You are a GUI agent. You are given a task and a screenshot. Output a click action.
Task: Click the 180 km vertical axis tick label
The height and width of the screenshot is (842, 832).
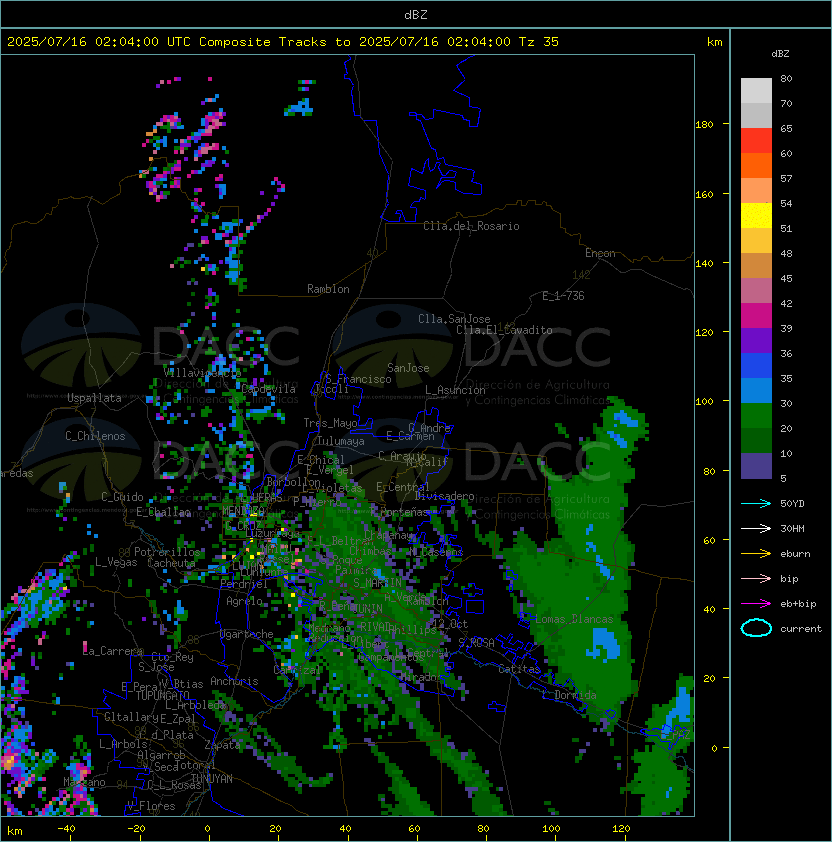(704, 125)
